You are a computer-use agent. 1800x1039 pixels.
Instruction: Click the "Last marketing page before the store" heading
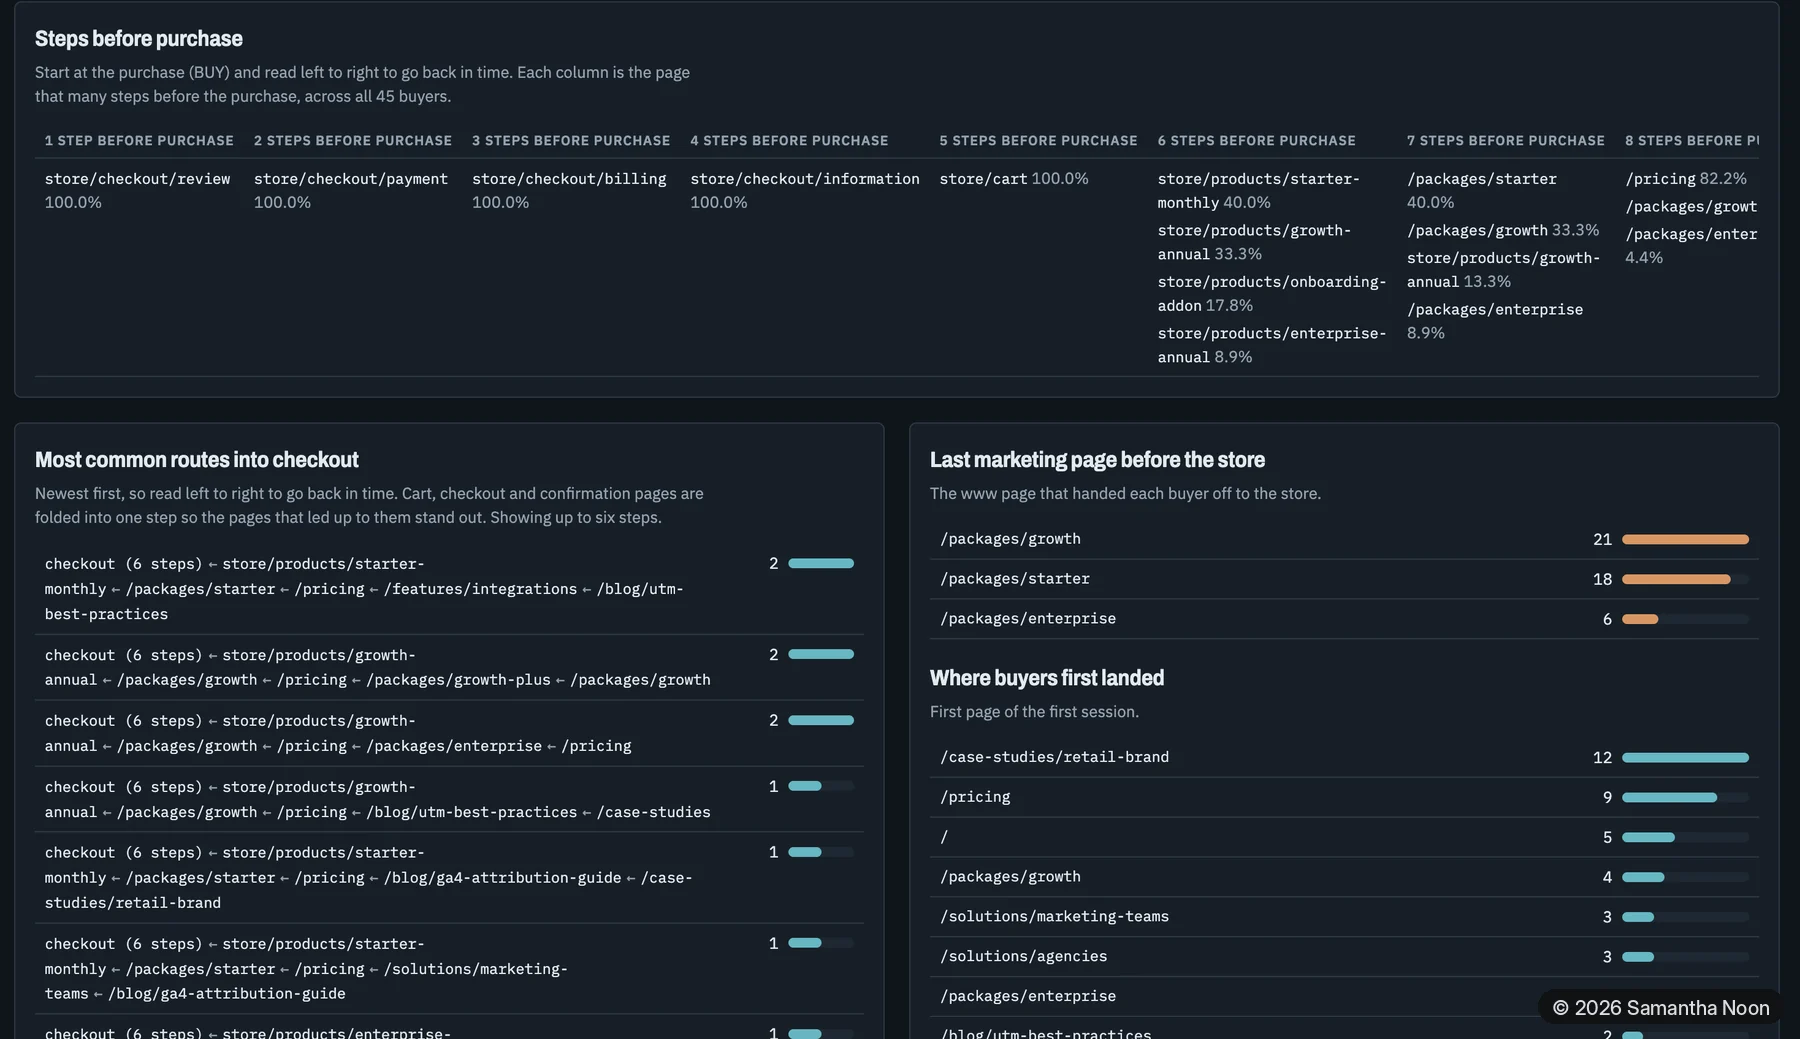(1097, 460)
